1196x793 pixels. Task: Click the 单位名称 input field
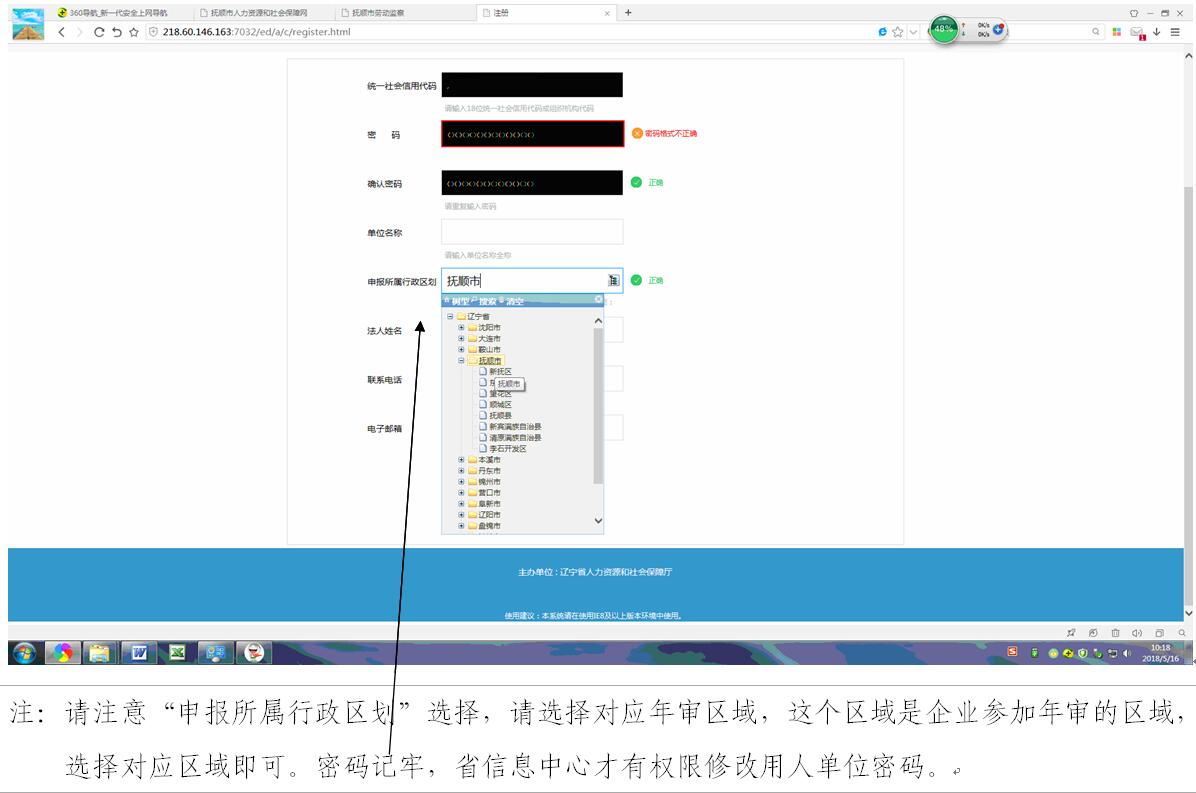[x=532, y=232]
